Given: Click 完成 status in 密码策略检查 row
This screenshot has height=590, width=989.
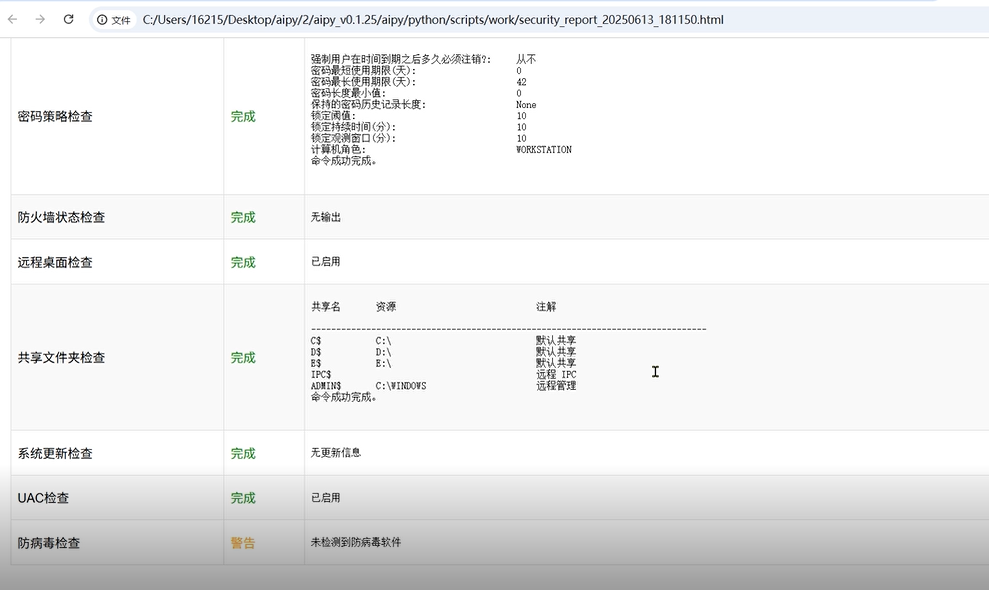Looking at the screenshot, I should (x=243, y=117).
